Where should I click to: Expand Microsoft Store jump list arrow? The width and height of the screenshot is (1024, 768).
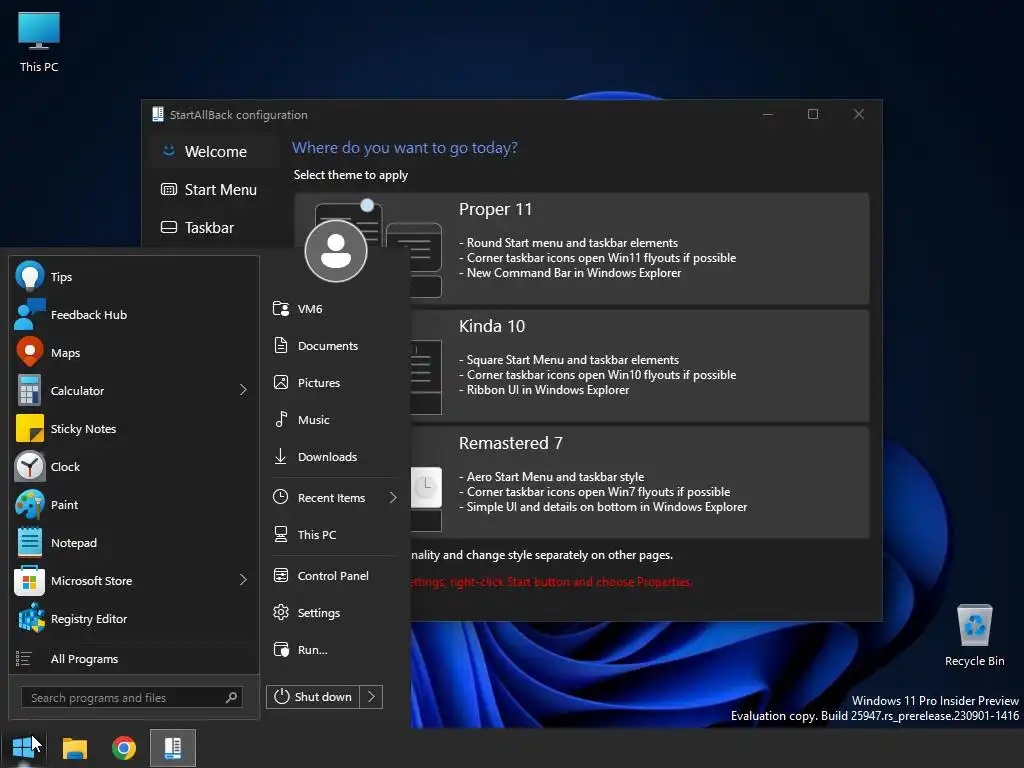[243, 580]
